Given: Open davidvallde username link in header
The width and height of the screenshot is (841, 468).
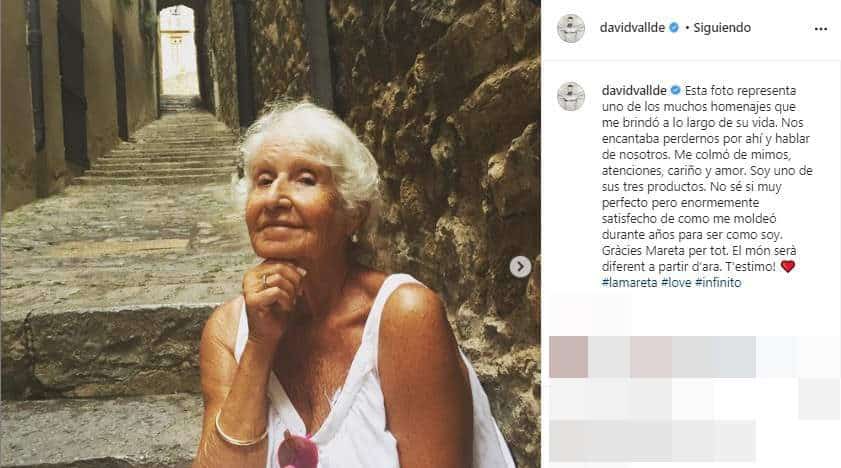Looking at the screenshot, I should click(x=632, y=27).
